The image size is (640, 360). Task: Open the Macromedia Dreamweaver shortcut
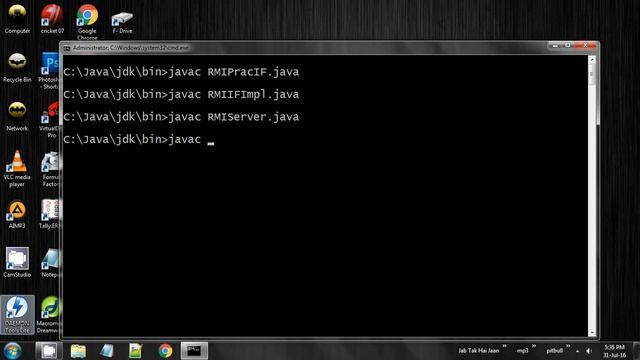[49, 314]
